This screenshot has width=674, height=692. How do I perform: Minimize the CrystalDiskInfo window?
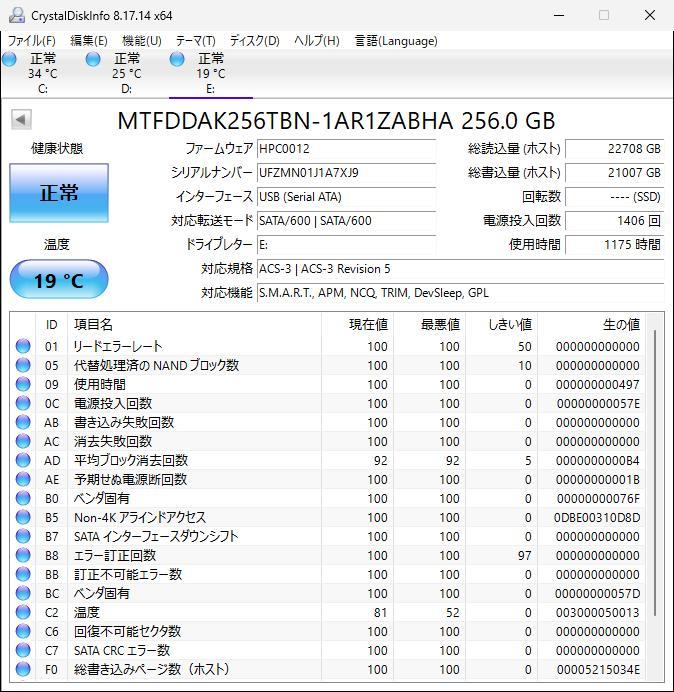click(x=559, y=15)
